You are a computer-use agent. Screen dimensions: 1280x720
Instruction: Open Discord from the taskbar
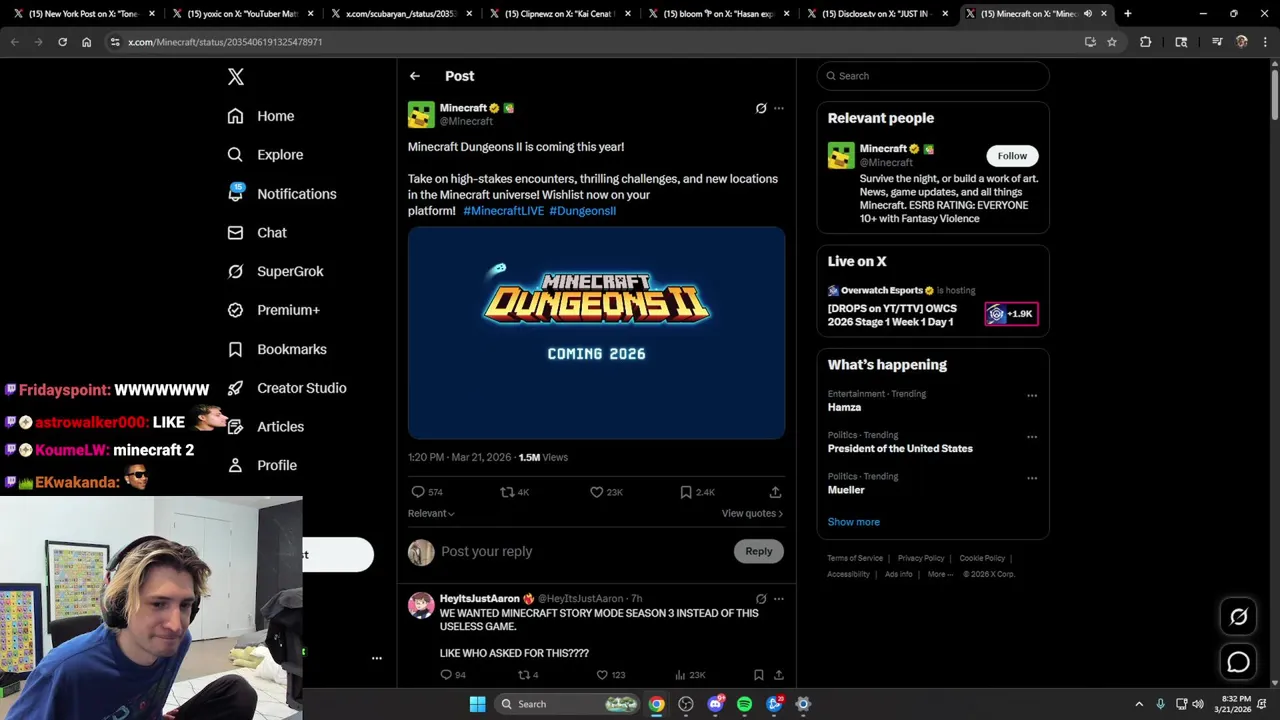(x=715, y=704)
